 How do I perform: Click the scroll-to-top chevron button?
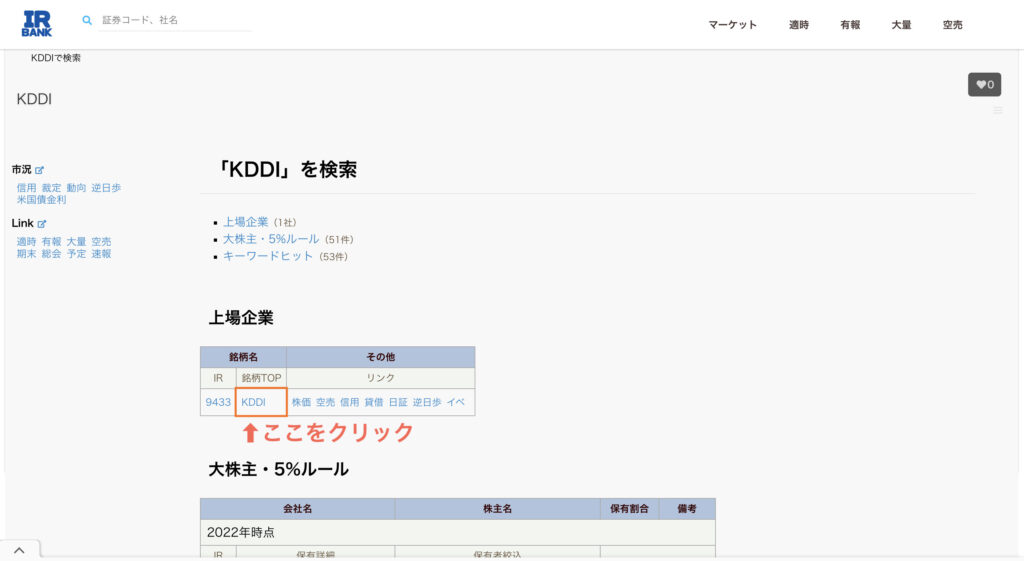tap(20, 551)
